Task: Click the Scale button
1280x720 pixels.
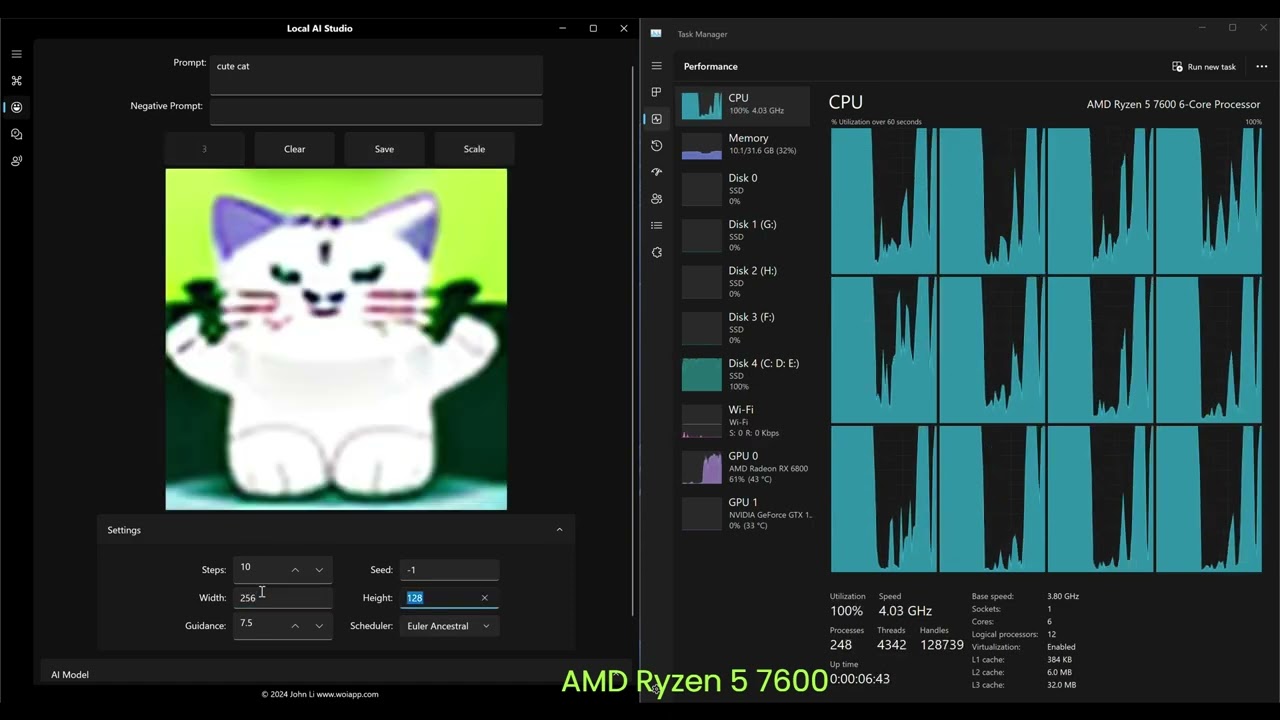Action: click(x=474, y=149)
